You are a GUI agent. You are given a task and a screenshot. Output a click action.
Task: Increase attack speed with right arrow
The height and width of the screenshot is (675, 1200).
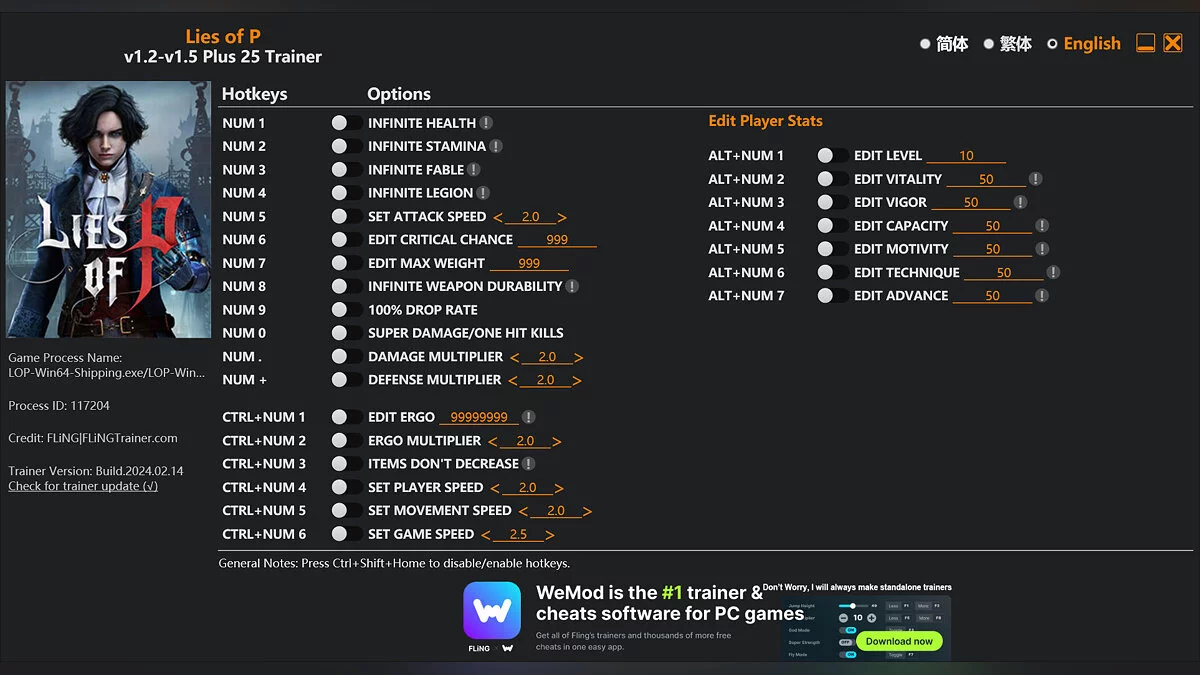click(562, 217)
